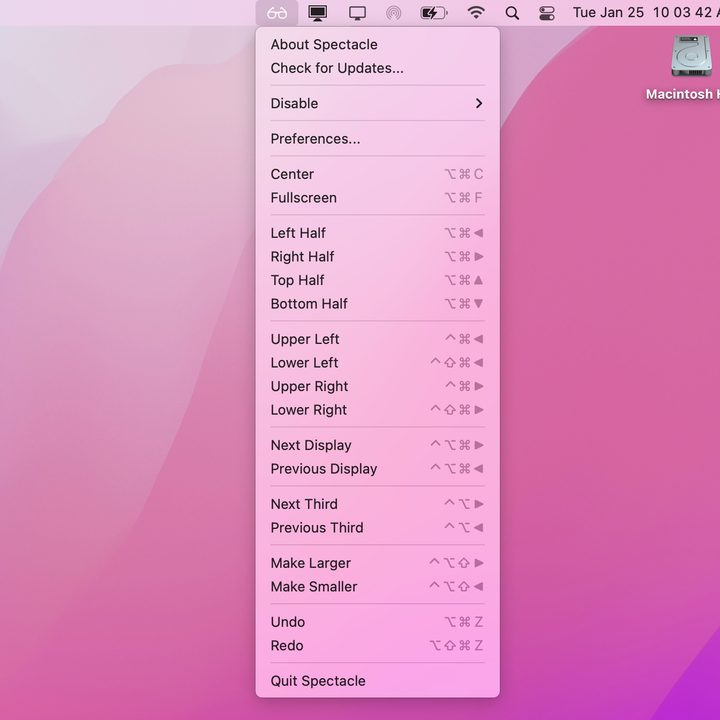Viewport: 720px width, 720px height.
Task: Select Redo in Spectacle menu
Action: (x=377, y=645)
